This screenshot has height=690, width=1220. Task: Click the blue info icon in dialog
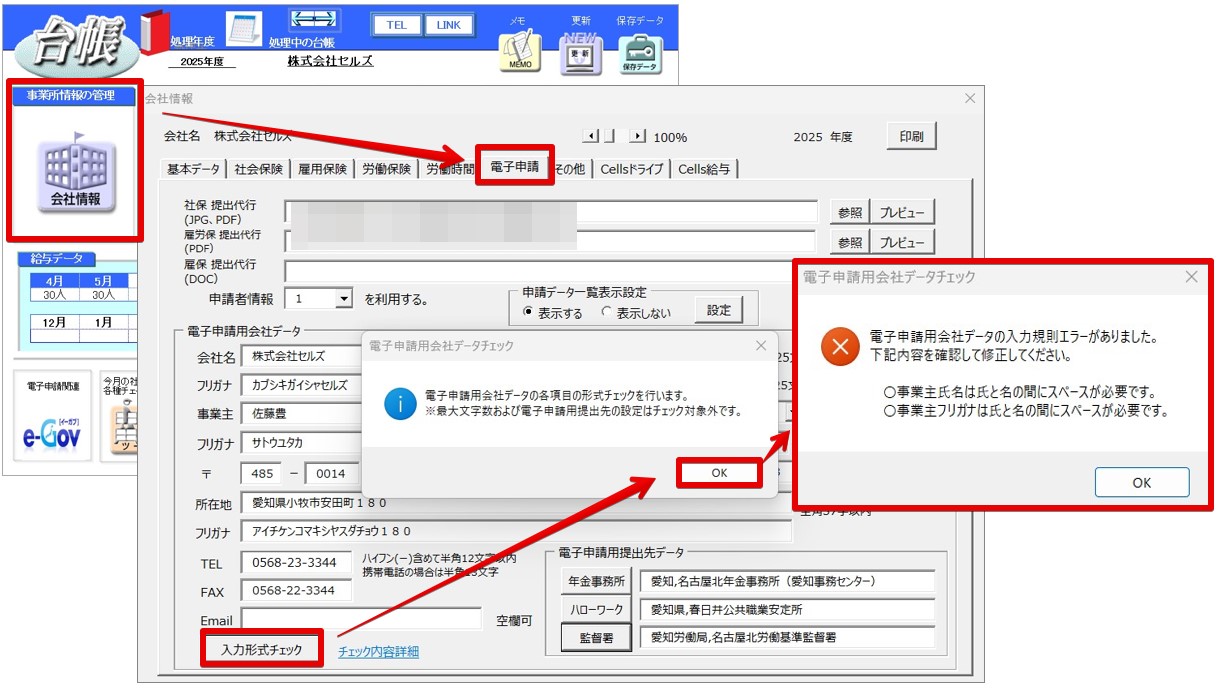pyautogui.click(x=401, y=404)
